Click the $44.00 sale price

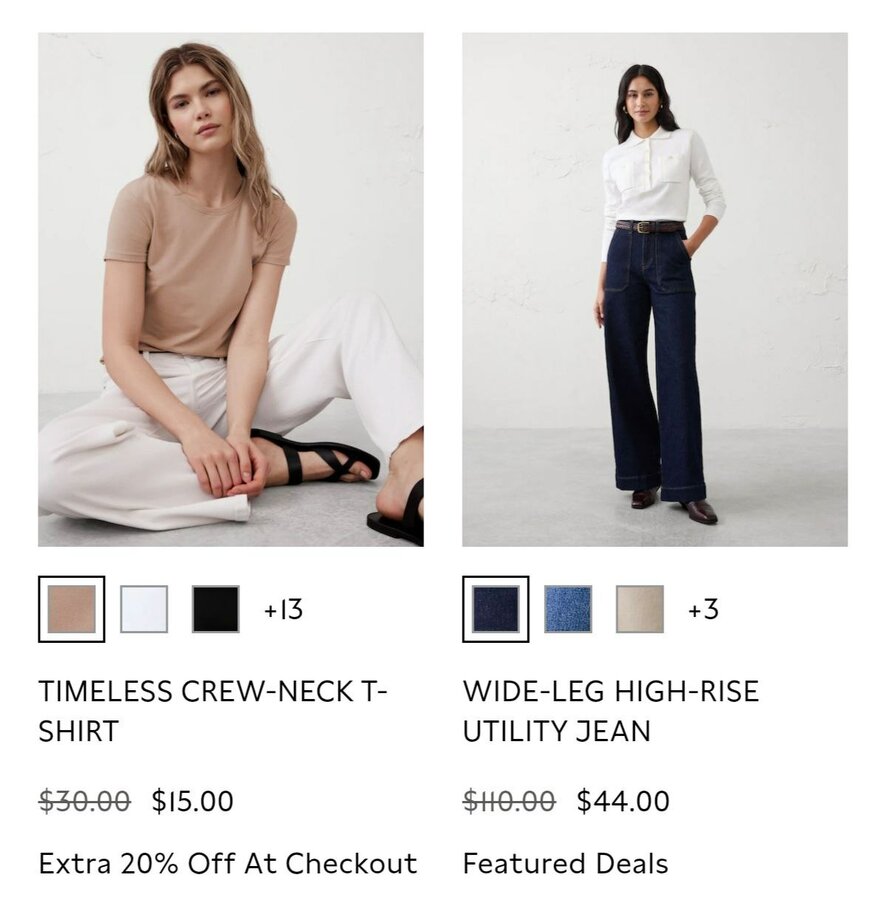pyautogui.click(x=623, y=801)
